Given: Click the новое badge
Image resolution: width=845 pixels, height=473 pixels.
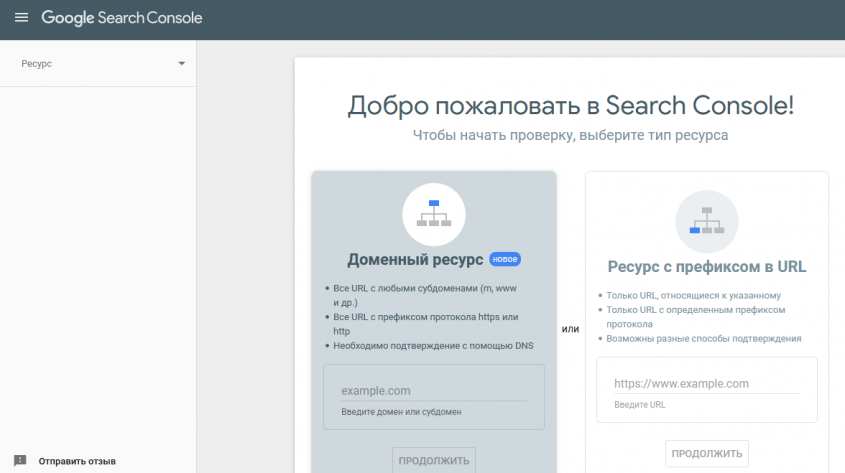Looking at the screenshot, I should (x=505, y=259).
